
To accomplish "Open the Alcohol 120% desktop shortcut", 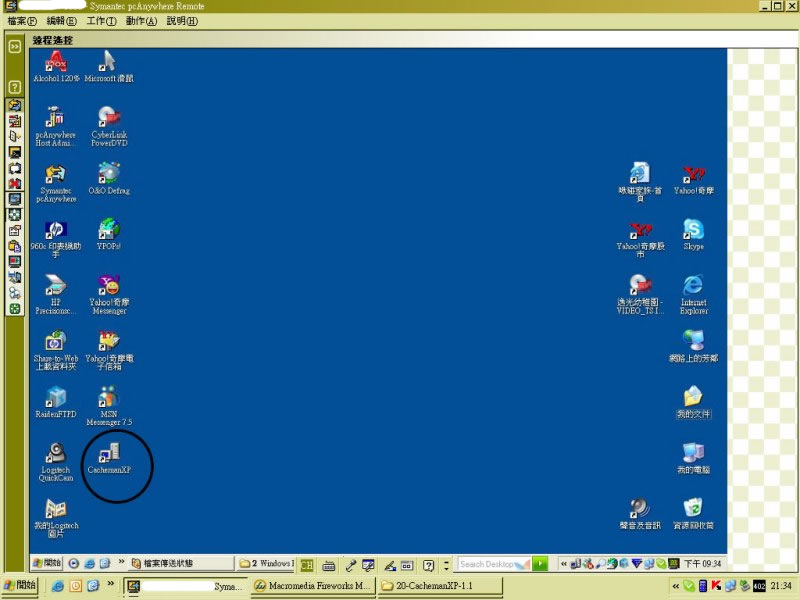I will click(56, 66).
